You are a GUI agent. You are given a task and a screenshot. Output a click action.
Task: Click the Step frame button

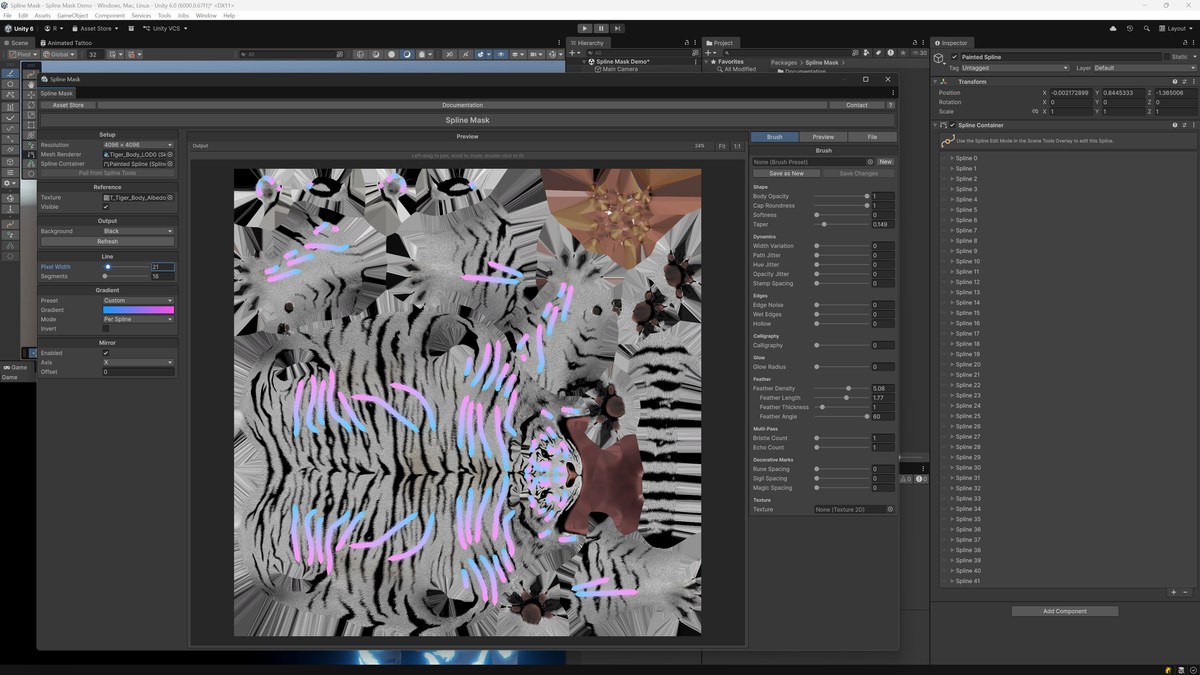click(x=617, y=28)
